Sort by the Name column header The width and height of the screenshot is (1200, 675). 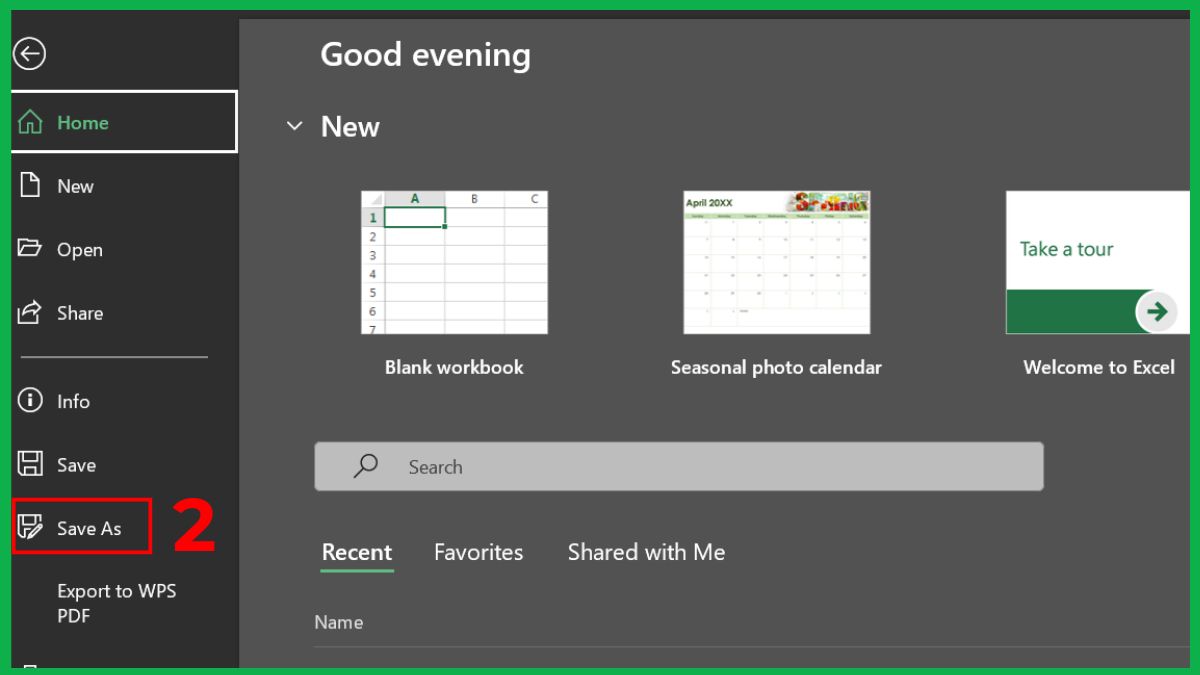click(x=339, y=622)
